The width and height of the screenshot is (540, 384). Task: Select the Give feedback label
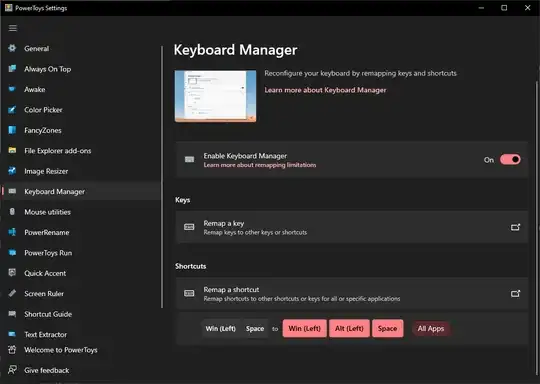[46, 370]
